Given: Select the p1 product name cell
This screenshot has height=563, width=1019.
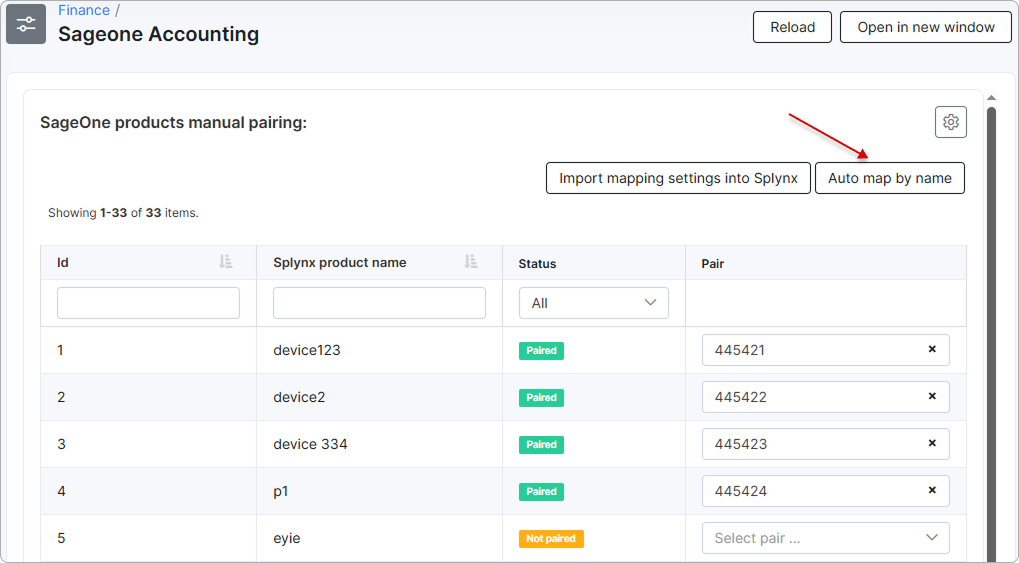Looking at the screenshot, I should [x=380, y=491].
